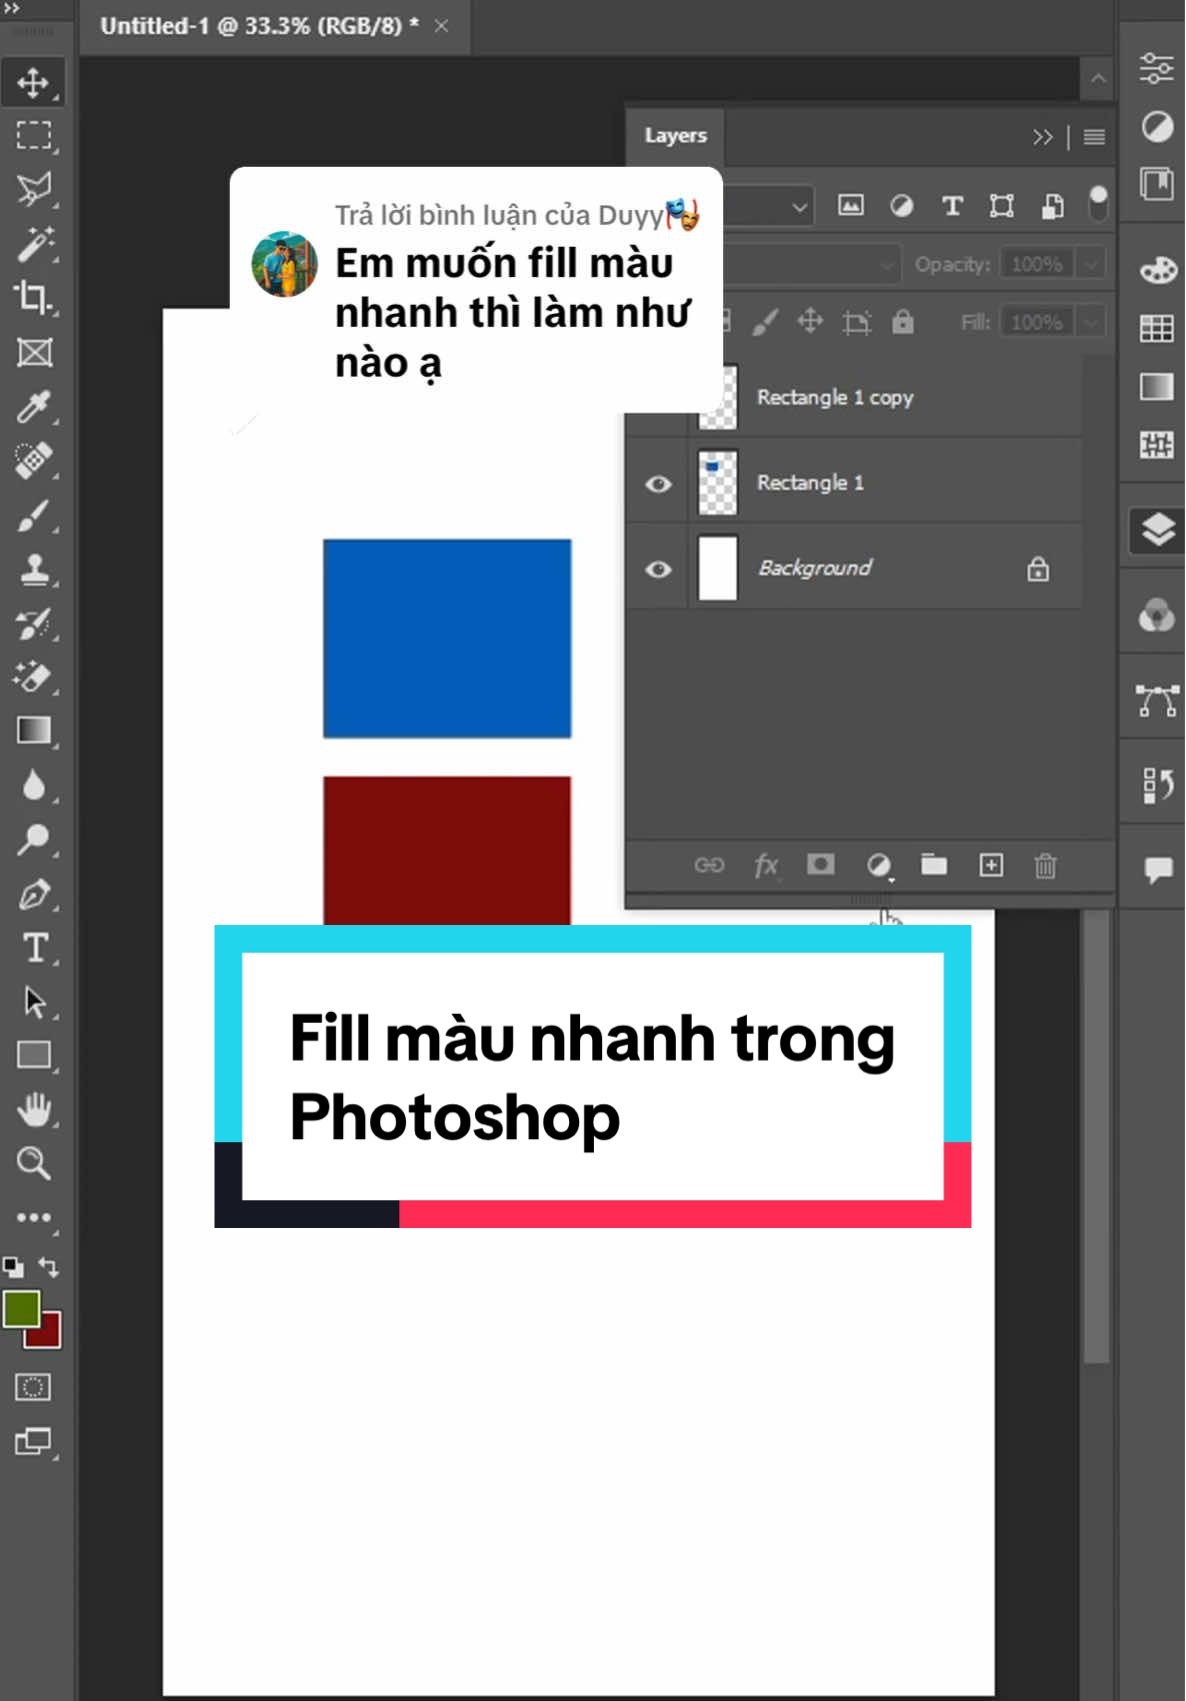Screen dimensions: 1186x1701
Task: Add a layer mask
Action: [x=821, y=864]
